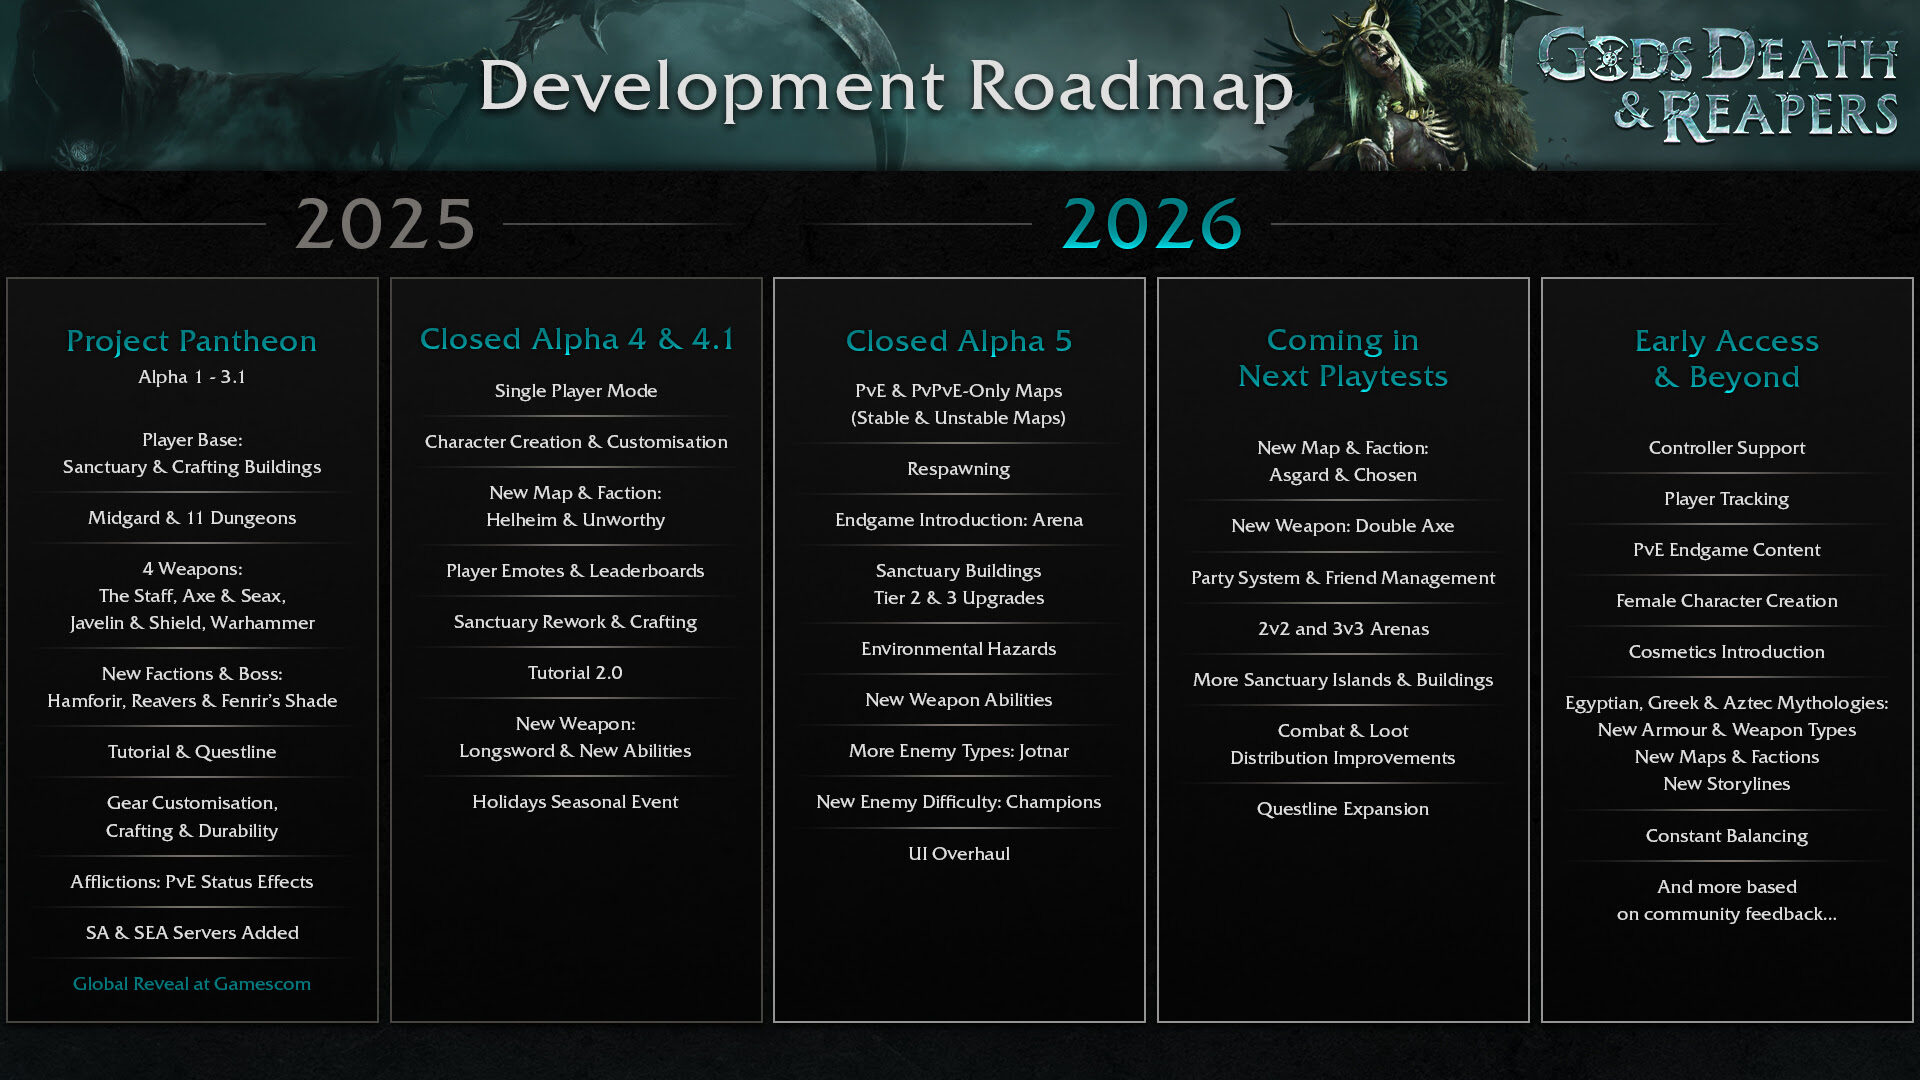Click Cosmetics Introduction entry

[1727, 652]
